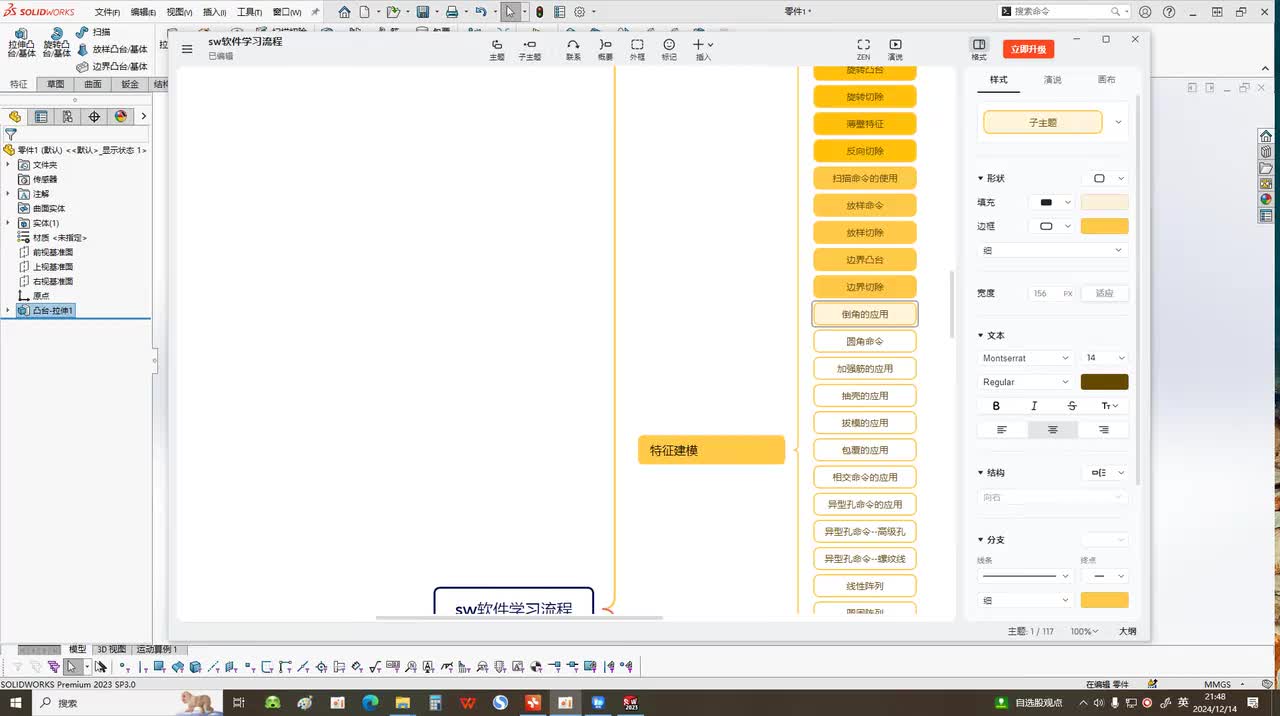
Task: Select the 特征建模 topic node
Action: coord(711,450)
